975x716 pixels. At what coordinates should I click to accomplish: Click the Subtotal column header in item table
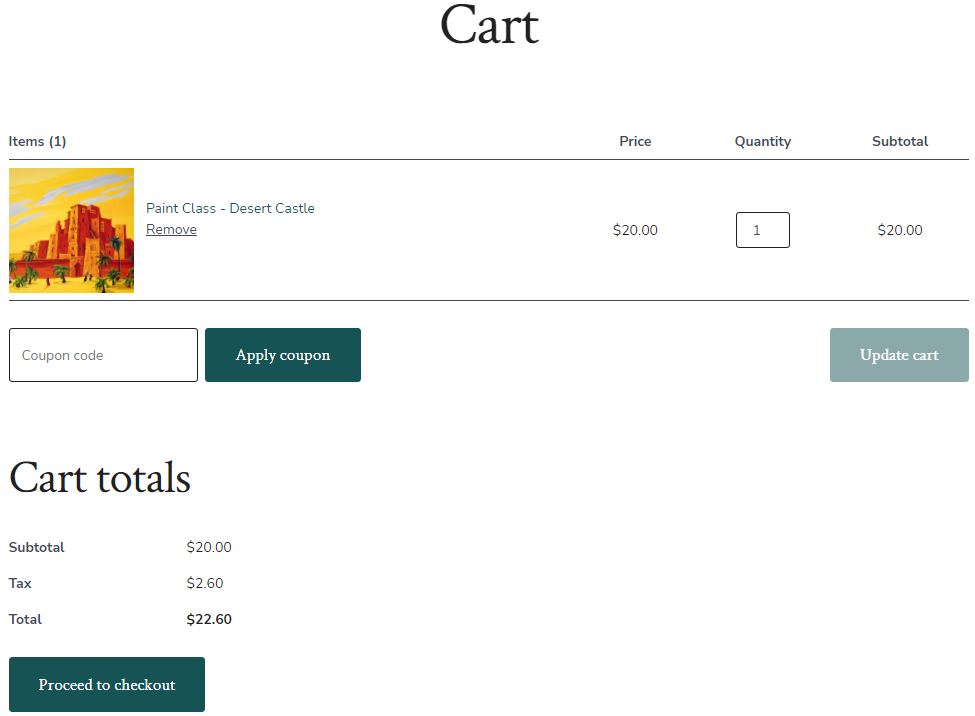pos(899,141)
